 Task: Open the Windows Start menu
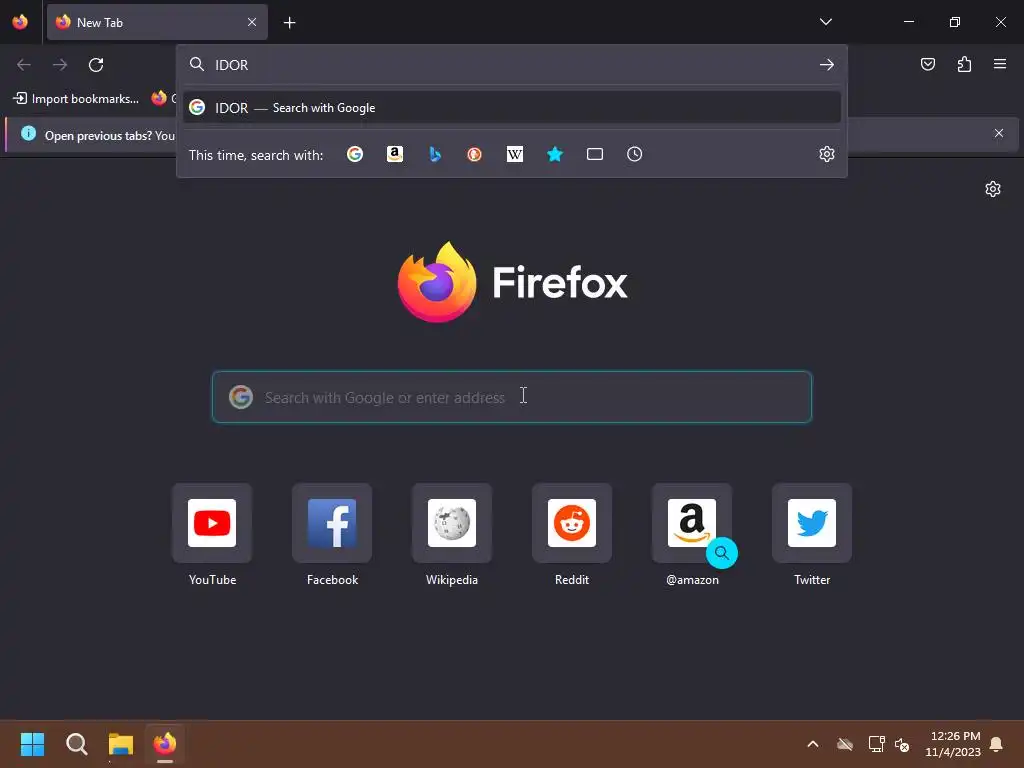[32, 744]
